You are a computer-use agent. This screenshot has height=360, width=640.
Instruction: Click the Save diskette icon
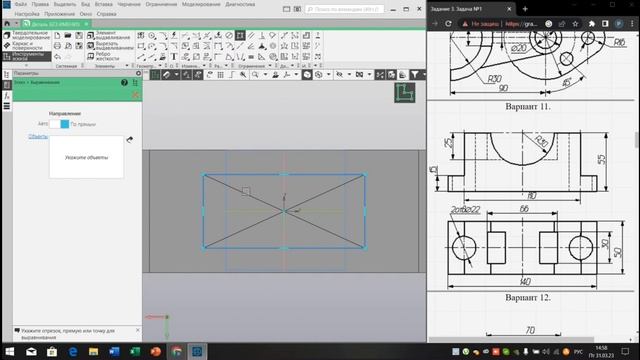click(x=79, y=36)
